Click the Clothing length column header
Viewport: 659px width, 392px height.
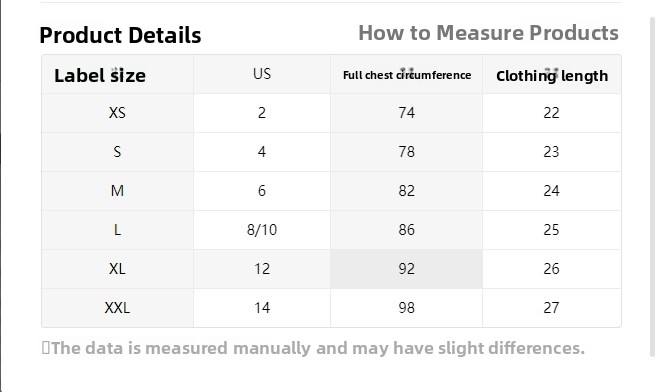[552, 74]
